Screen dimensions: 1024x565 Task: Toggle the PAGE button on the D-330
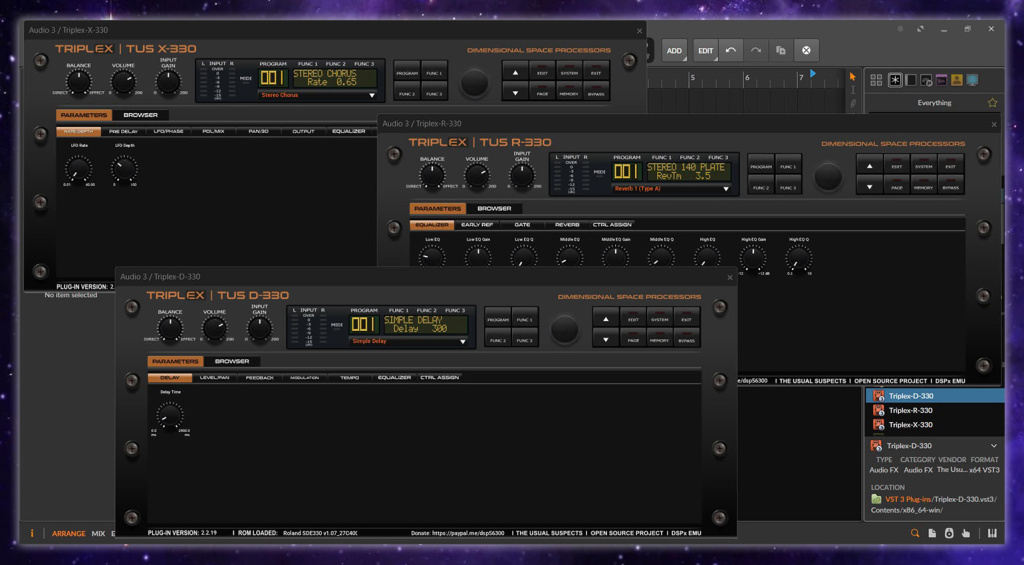click(632, 340)
